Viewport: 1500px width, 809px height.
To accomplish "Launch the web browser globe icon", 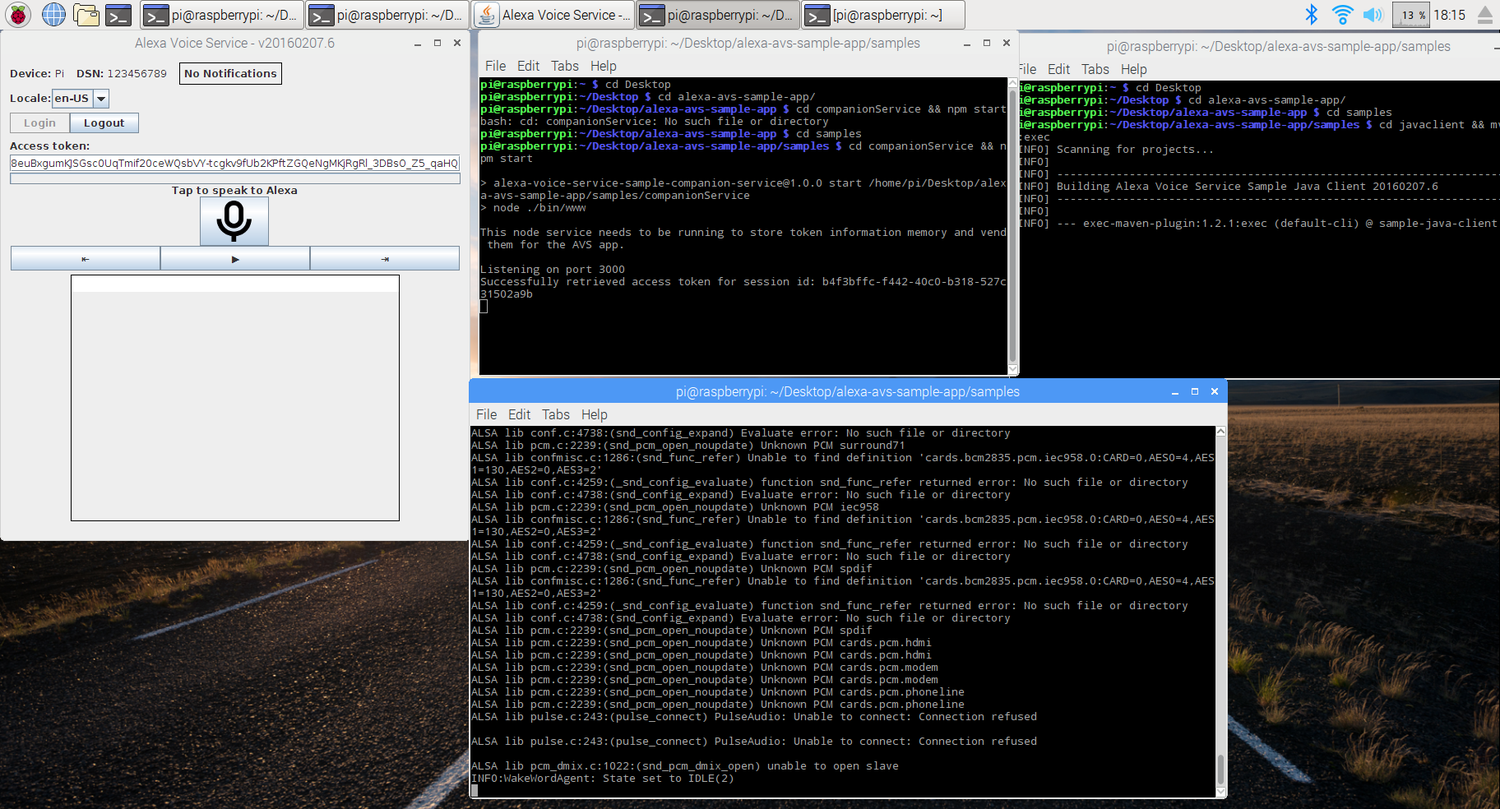I will pos(53,15).
